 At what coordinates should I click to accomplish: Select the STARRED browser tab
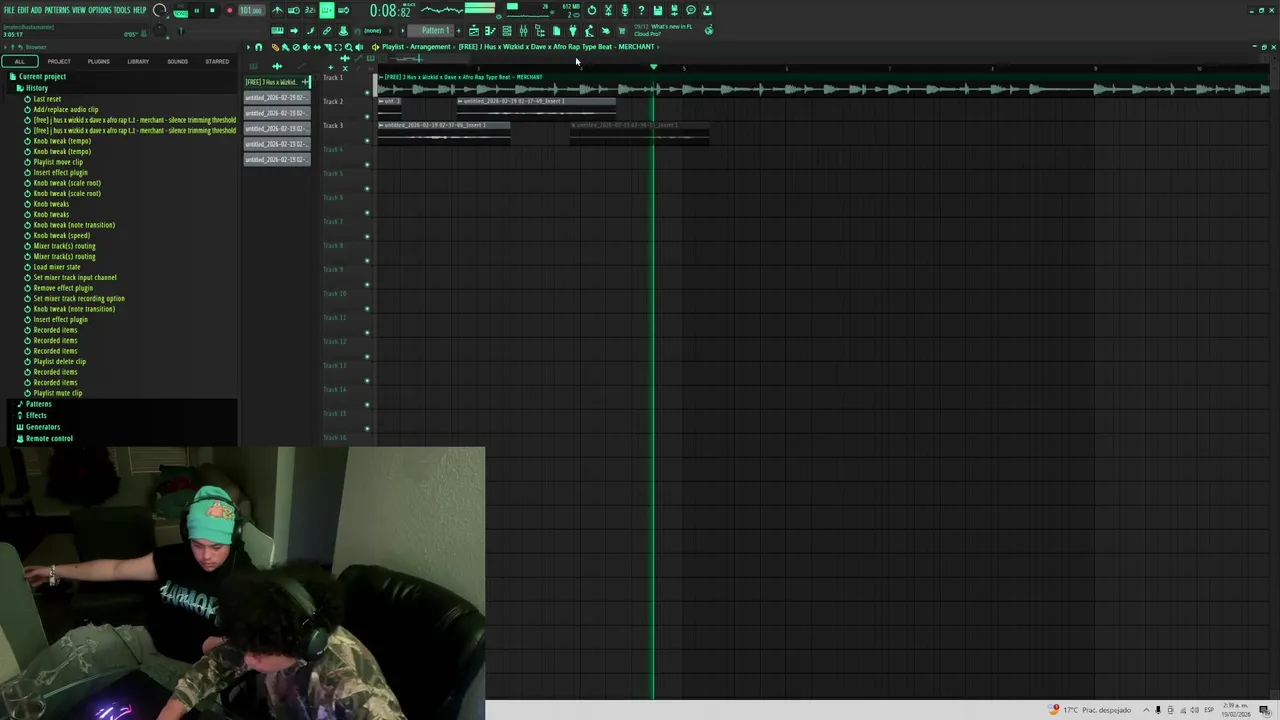click(217, 62)
